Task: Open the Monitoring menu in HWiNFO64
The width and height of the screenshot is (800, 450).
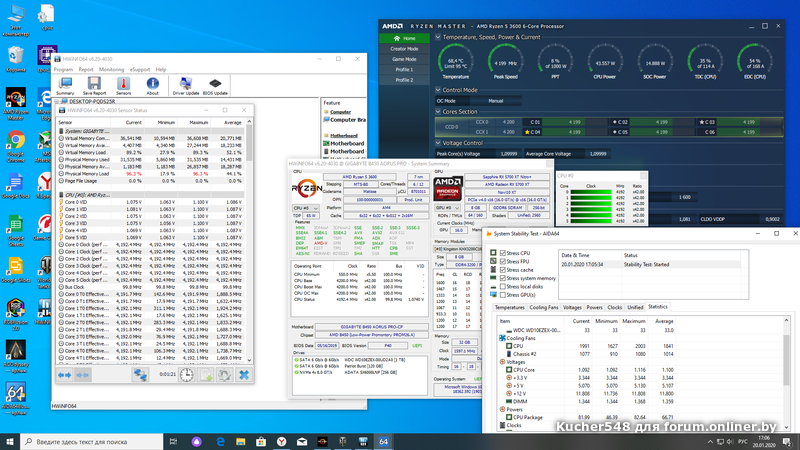Action: [x=111, y=70]
